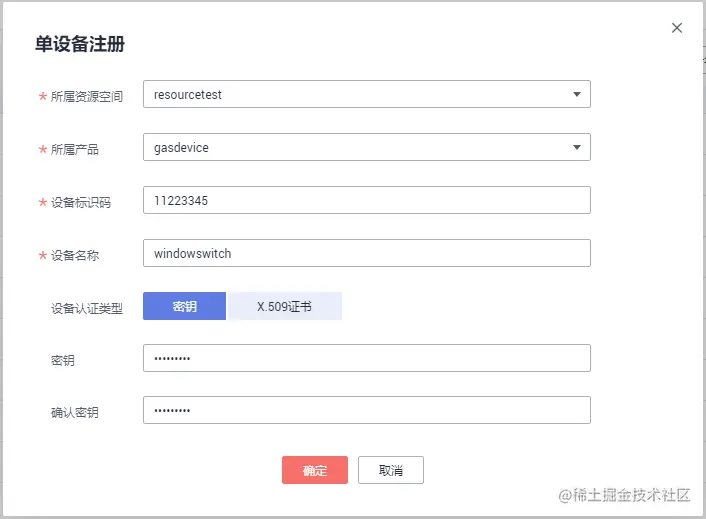
Task: Click into the 密钥 password field
Action: [367, 358]
